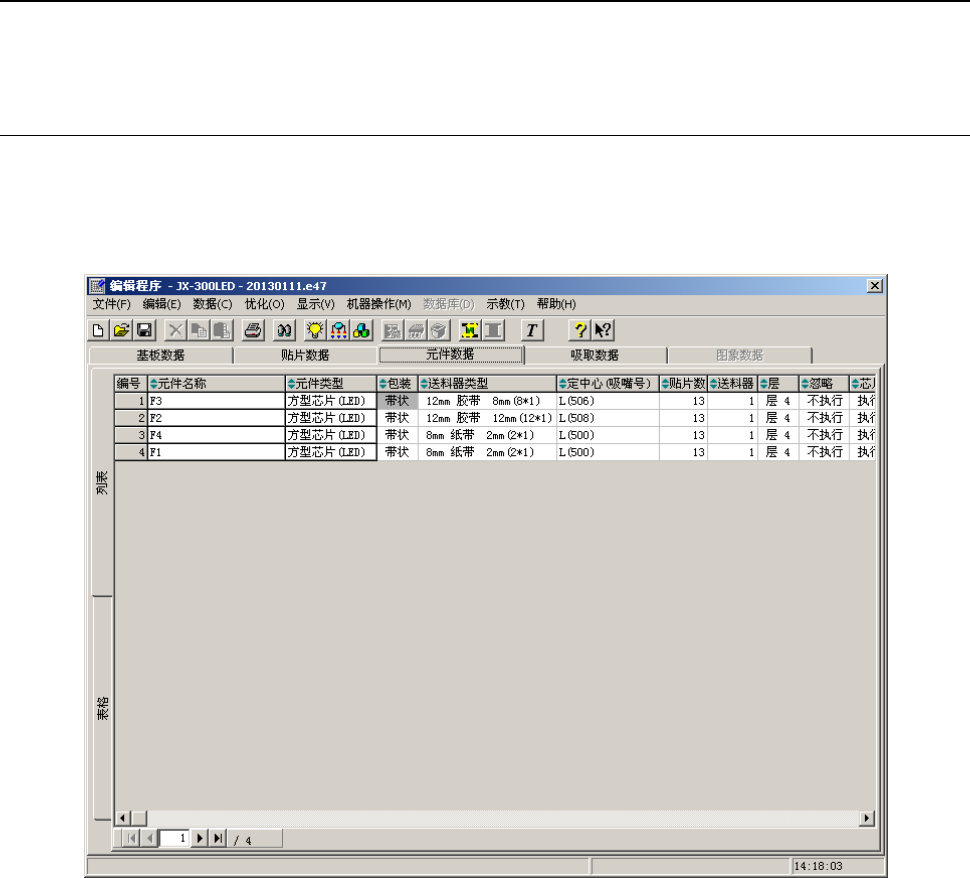The image size is (970, 878).
Task: Click the L(506) nozzle cell
Action: pyautogui.click(x=607, y=401)
